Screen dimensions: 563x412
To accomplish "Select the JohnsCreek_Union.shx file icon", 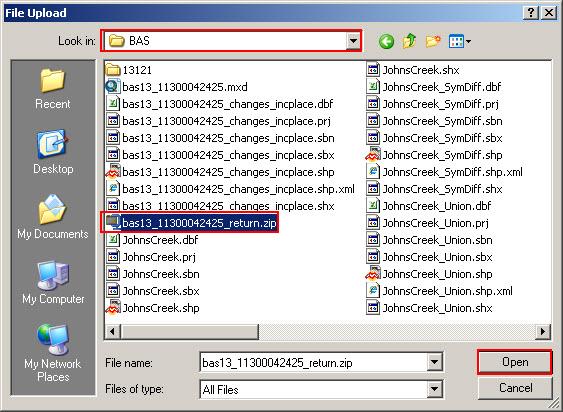I will (373, 308).
